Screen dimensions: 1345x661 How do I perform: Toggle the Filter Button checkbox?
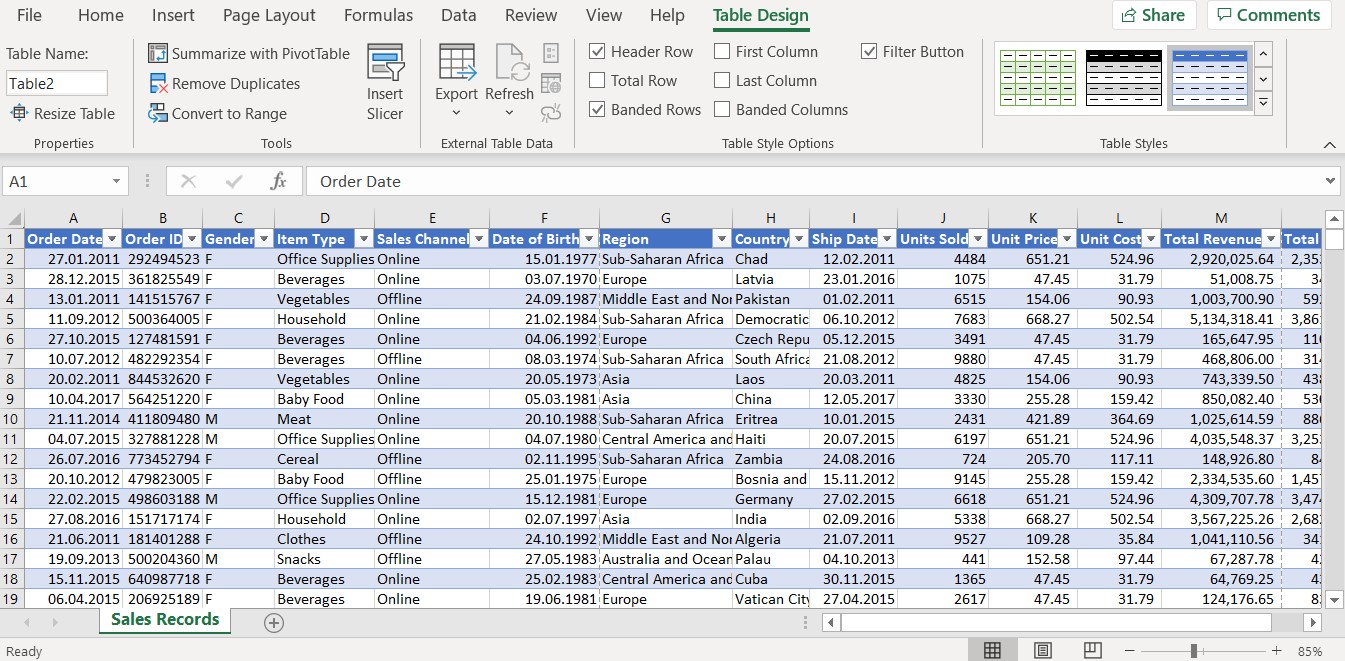point(869,52)
